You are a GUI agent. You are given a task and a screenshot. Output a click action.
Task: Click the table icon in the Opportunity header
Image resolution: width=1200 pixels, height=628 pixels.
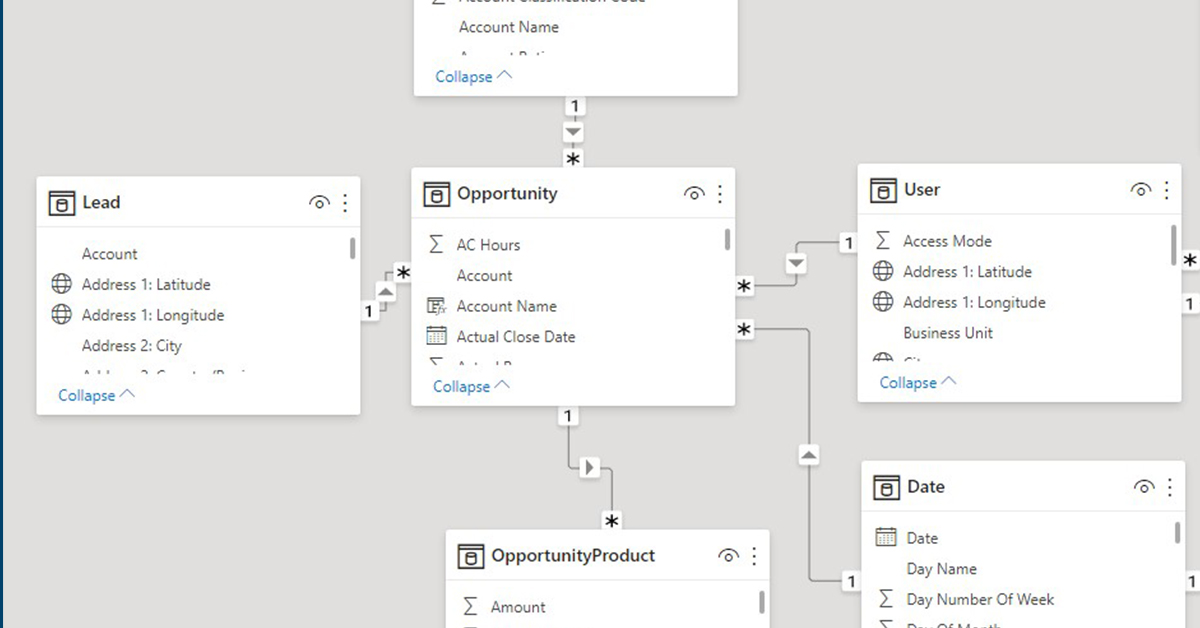coord(437,193)
